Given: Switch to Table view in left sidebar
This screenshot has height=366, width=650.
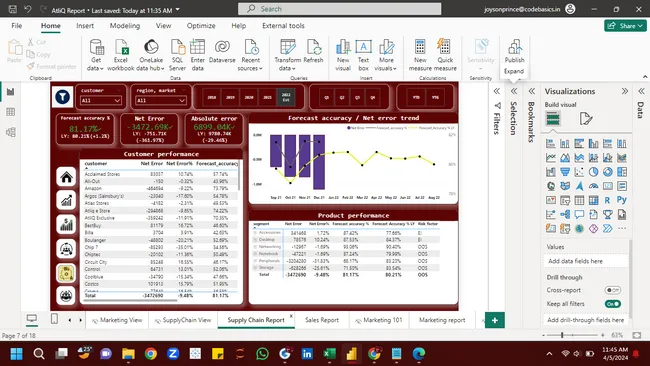Looking at the screenshot, I should (x=11, y=112).
